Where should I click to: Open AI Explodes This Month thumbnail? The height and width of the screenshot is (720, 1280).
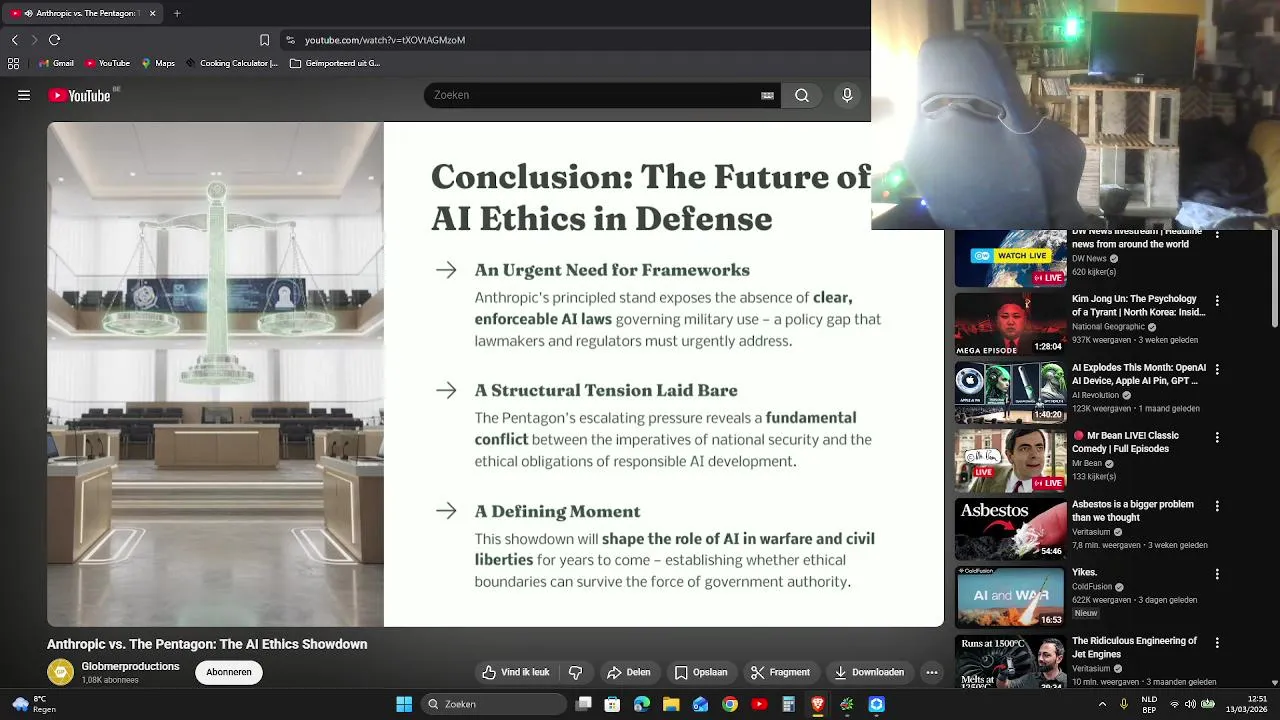click(1010, 392)
